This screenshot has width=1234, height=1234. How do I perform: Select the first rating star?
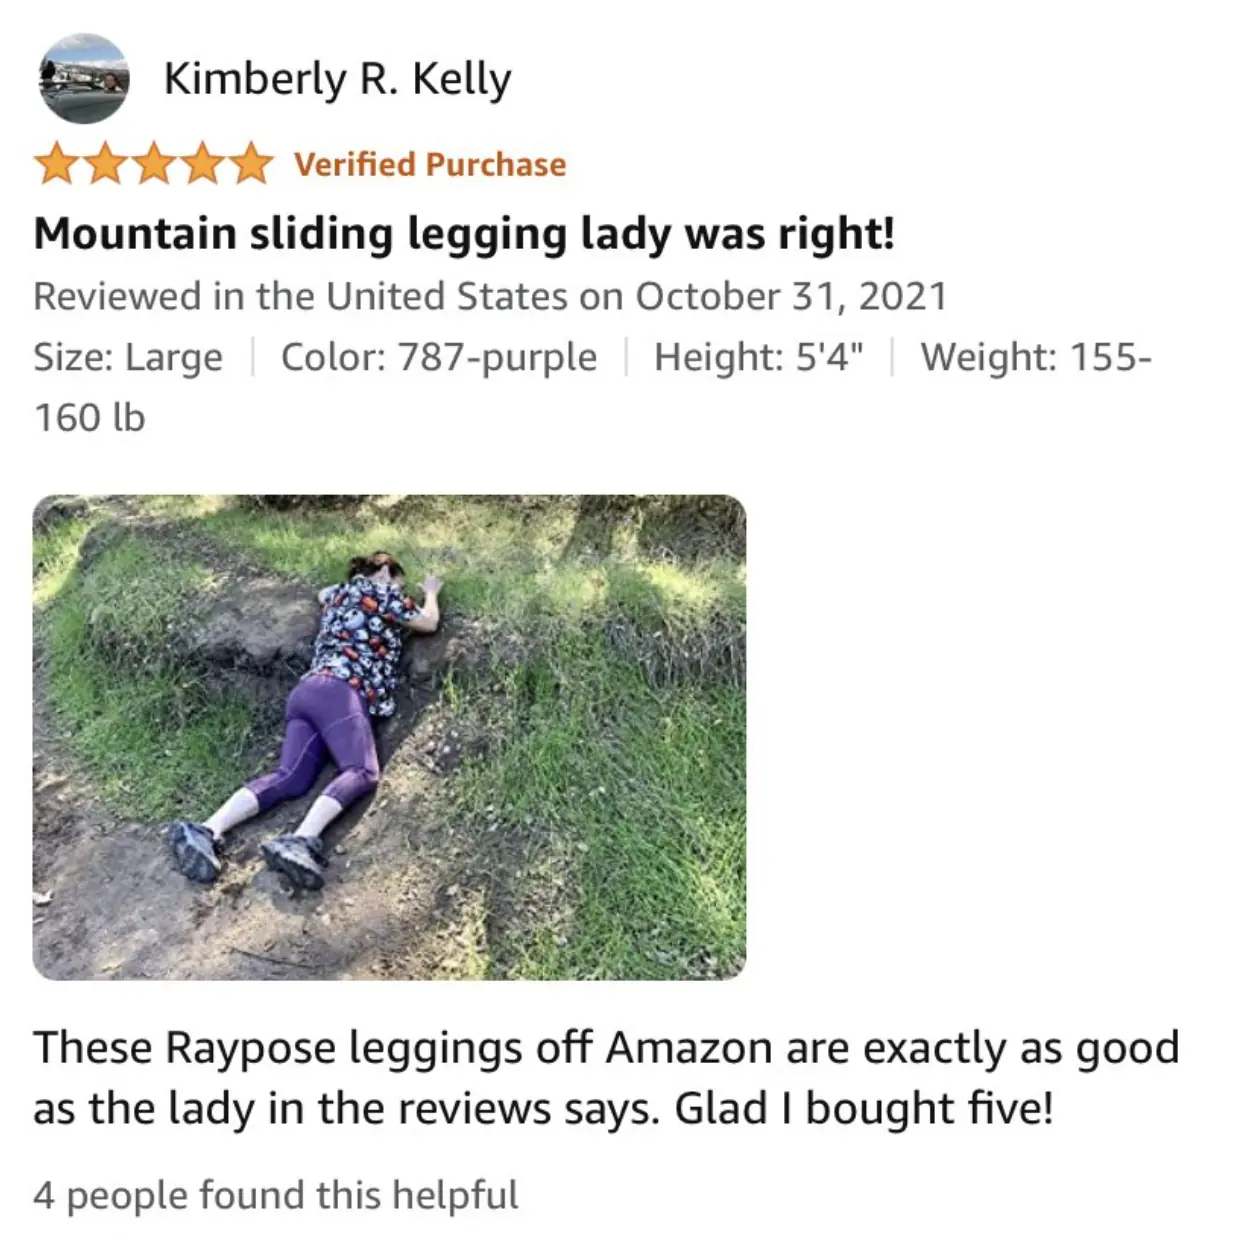click(x=56, y=165)
